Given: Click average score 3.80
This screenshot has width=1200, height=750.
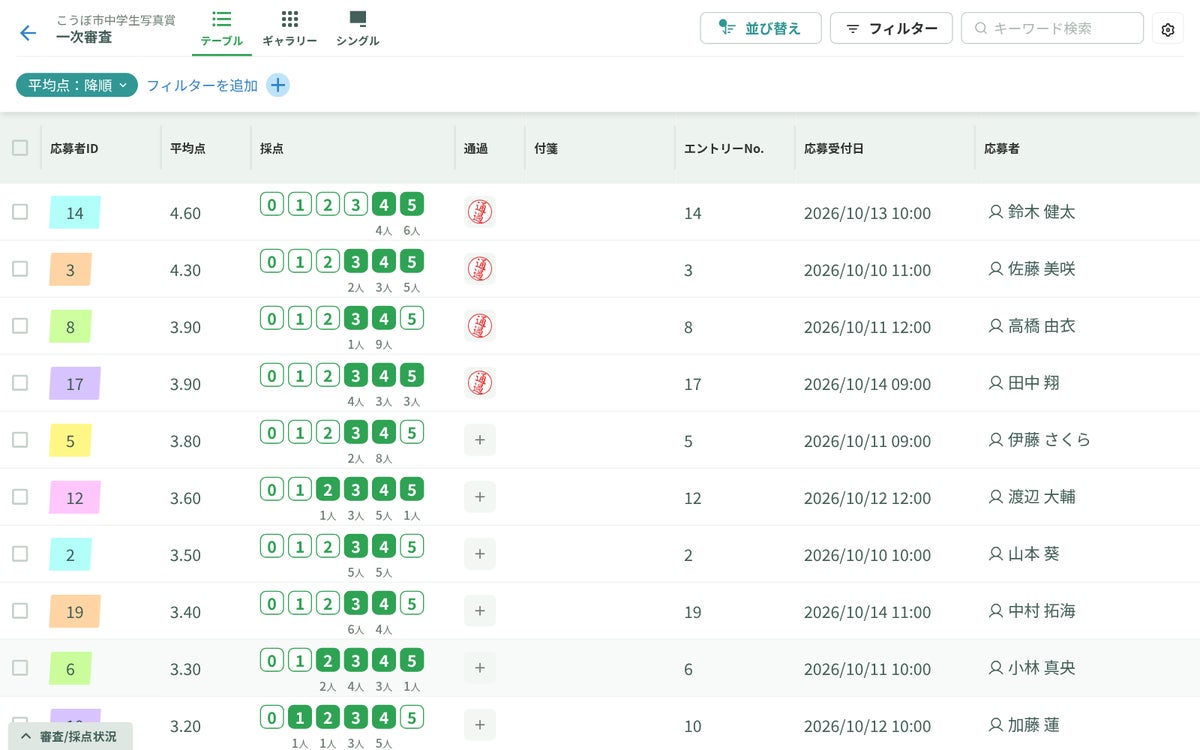Looking at the screenshot, I should [185, 441].
